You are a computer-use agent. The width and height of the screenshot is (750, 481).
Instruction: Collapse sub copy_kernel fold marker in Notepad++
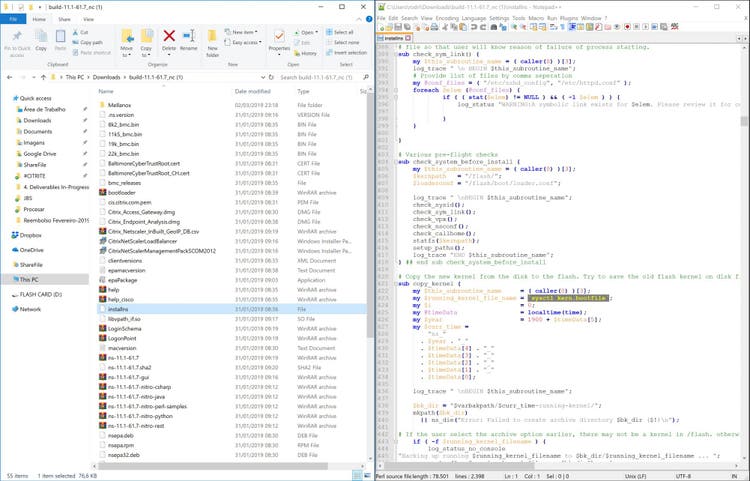pos(396,284)
